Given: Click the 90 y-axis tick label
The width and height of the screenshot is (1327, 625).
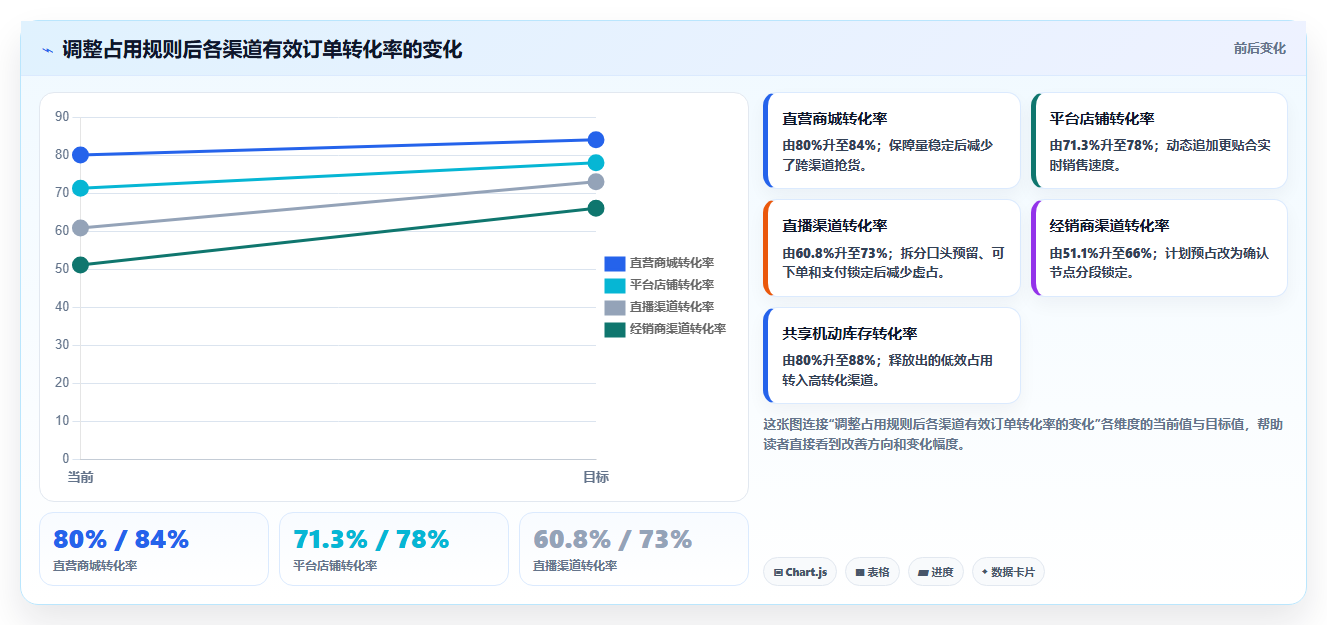Looking at the screenshot, I should click(x=62, y=117).
